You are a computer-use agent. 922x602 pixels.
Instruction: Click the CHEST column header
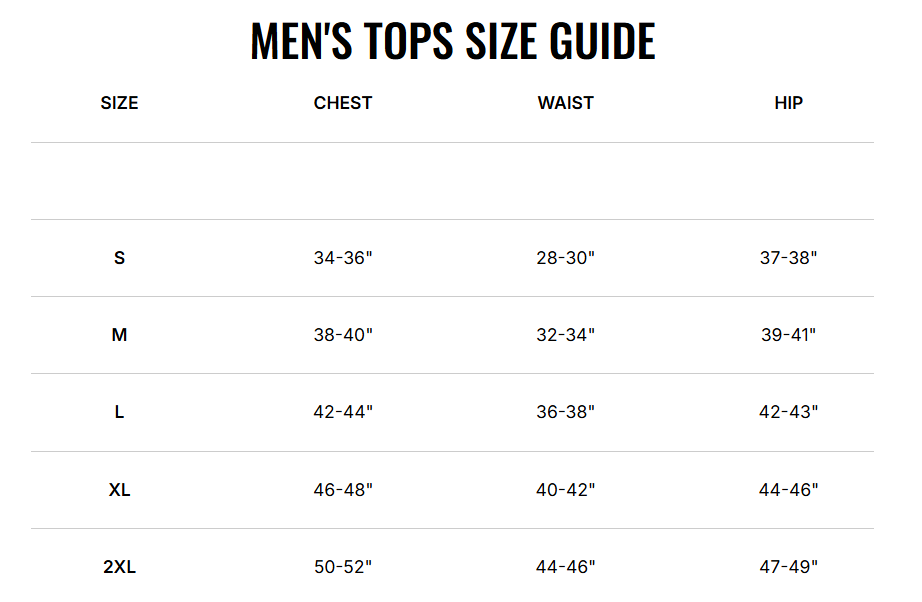(x=343, y=103)
